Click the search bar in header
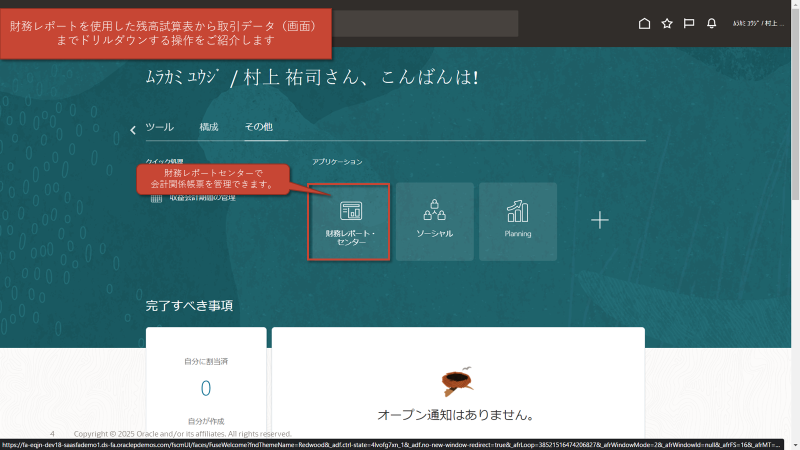800x450 pixels. (424, 23)
